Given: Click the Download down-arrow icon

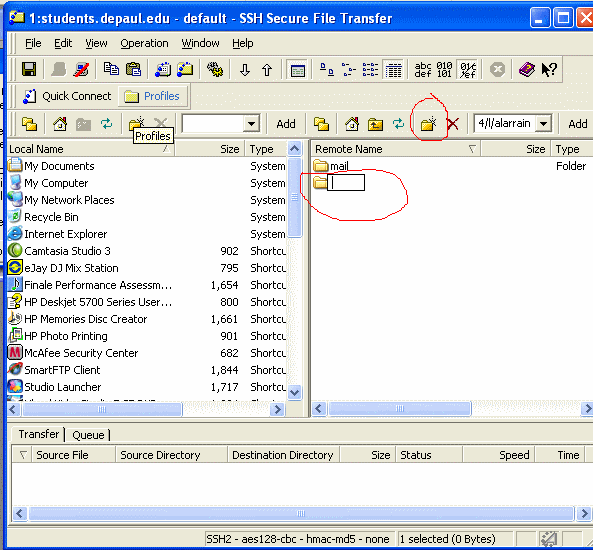Looking at the screenshot, I should tap(245, 70).
